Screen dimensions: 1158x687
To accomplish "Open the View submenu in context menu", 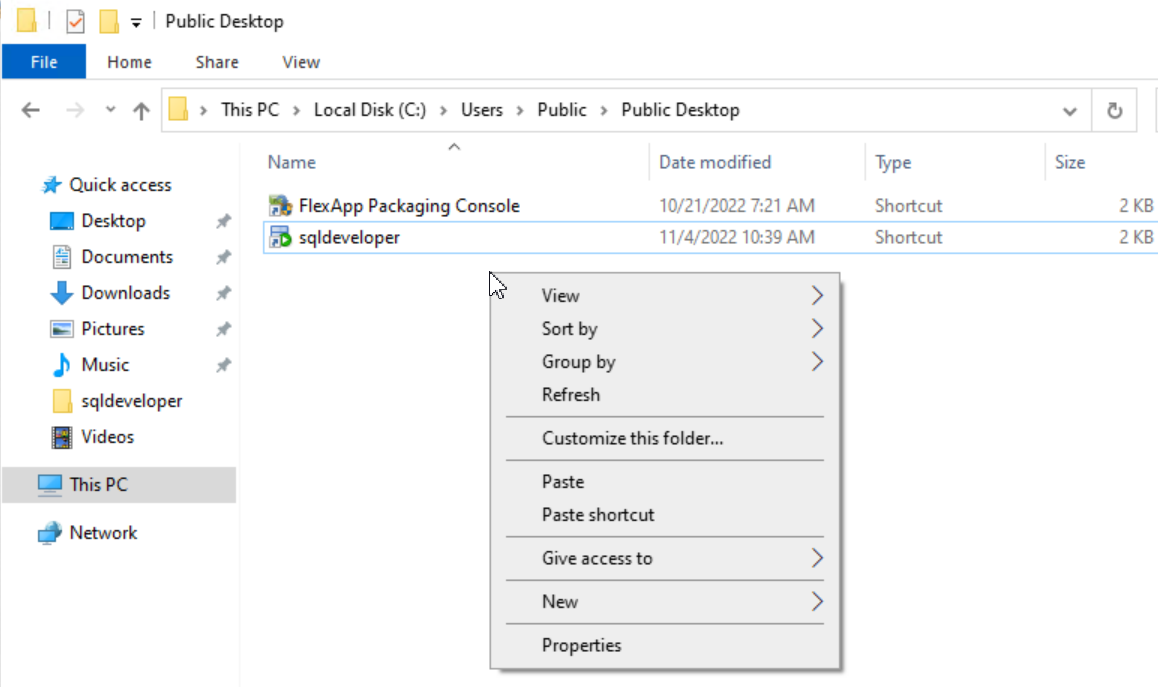I will 665,295.
